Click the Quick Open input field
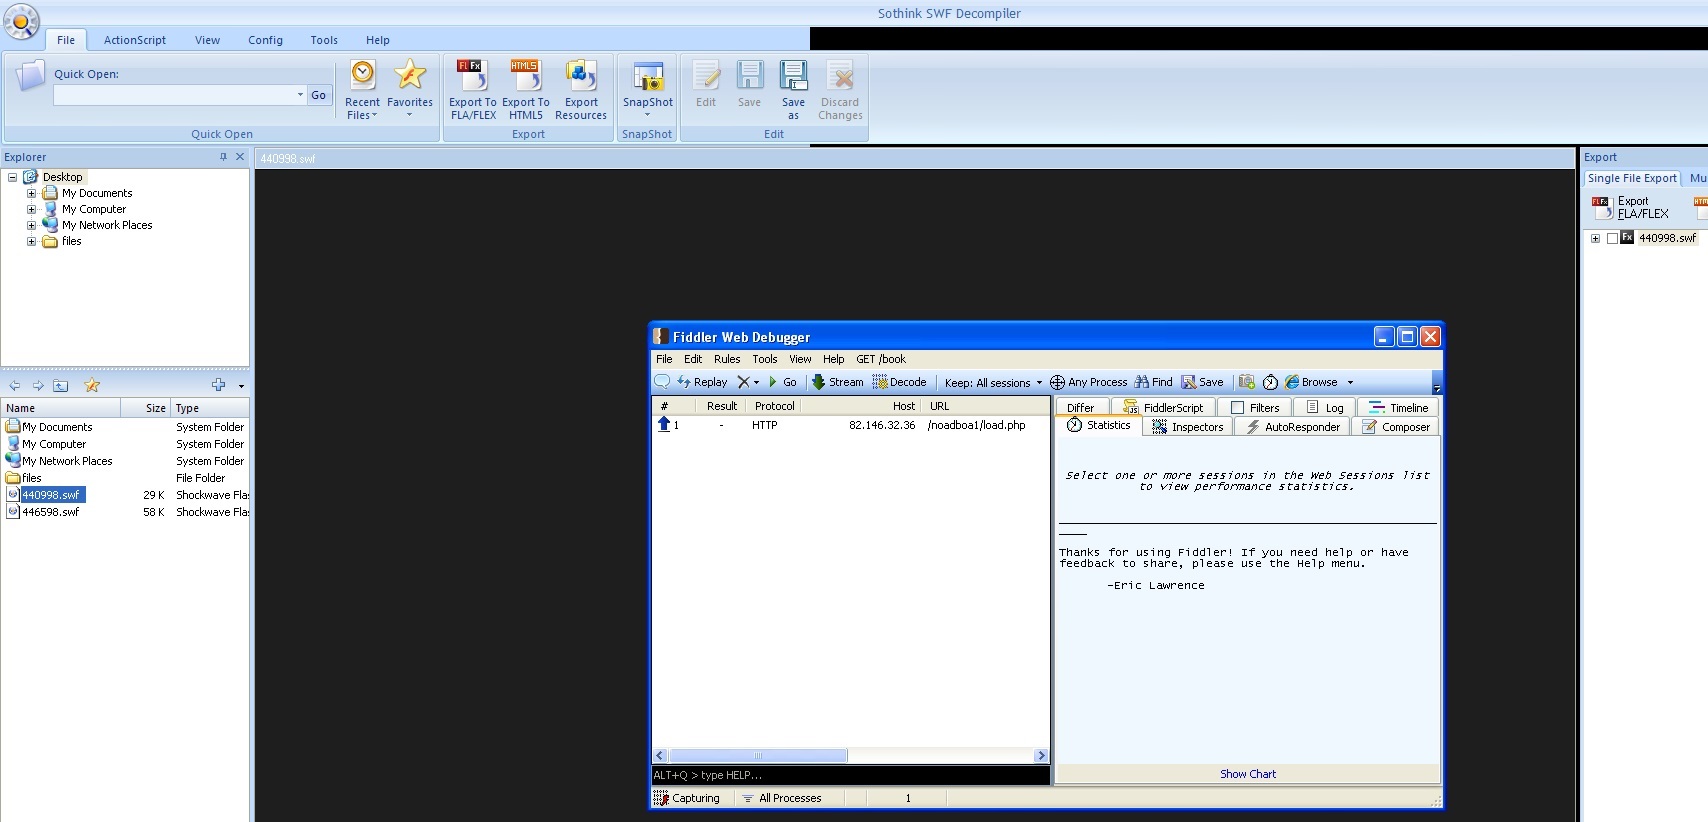 pos(174,95)
